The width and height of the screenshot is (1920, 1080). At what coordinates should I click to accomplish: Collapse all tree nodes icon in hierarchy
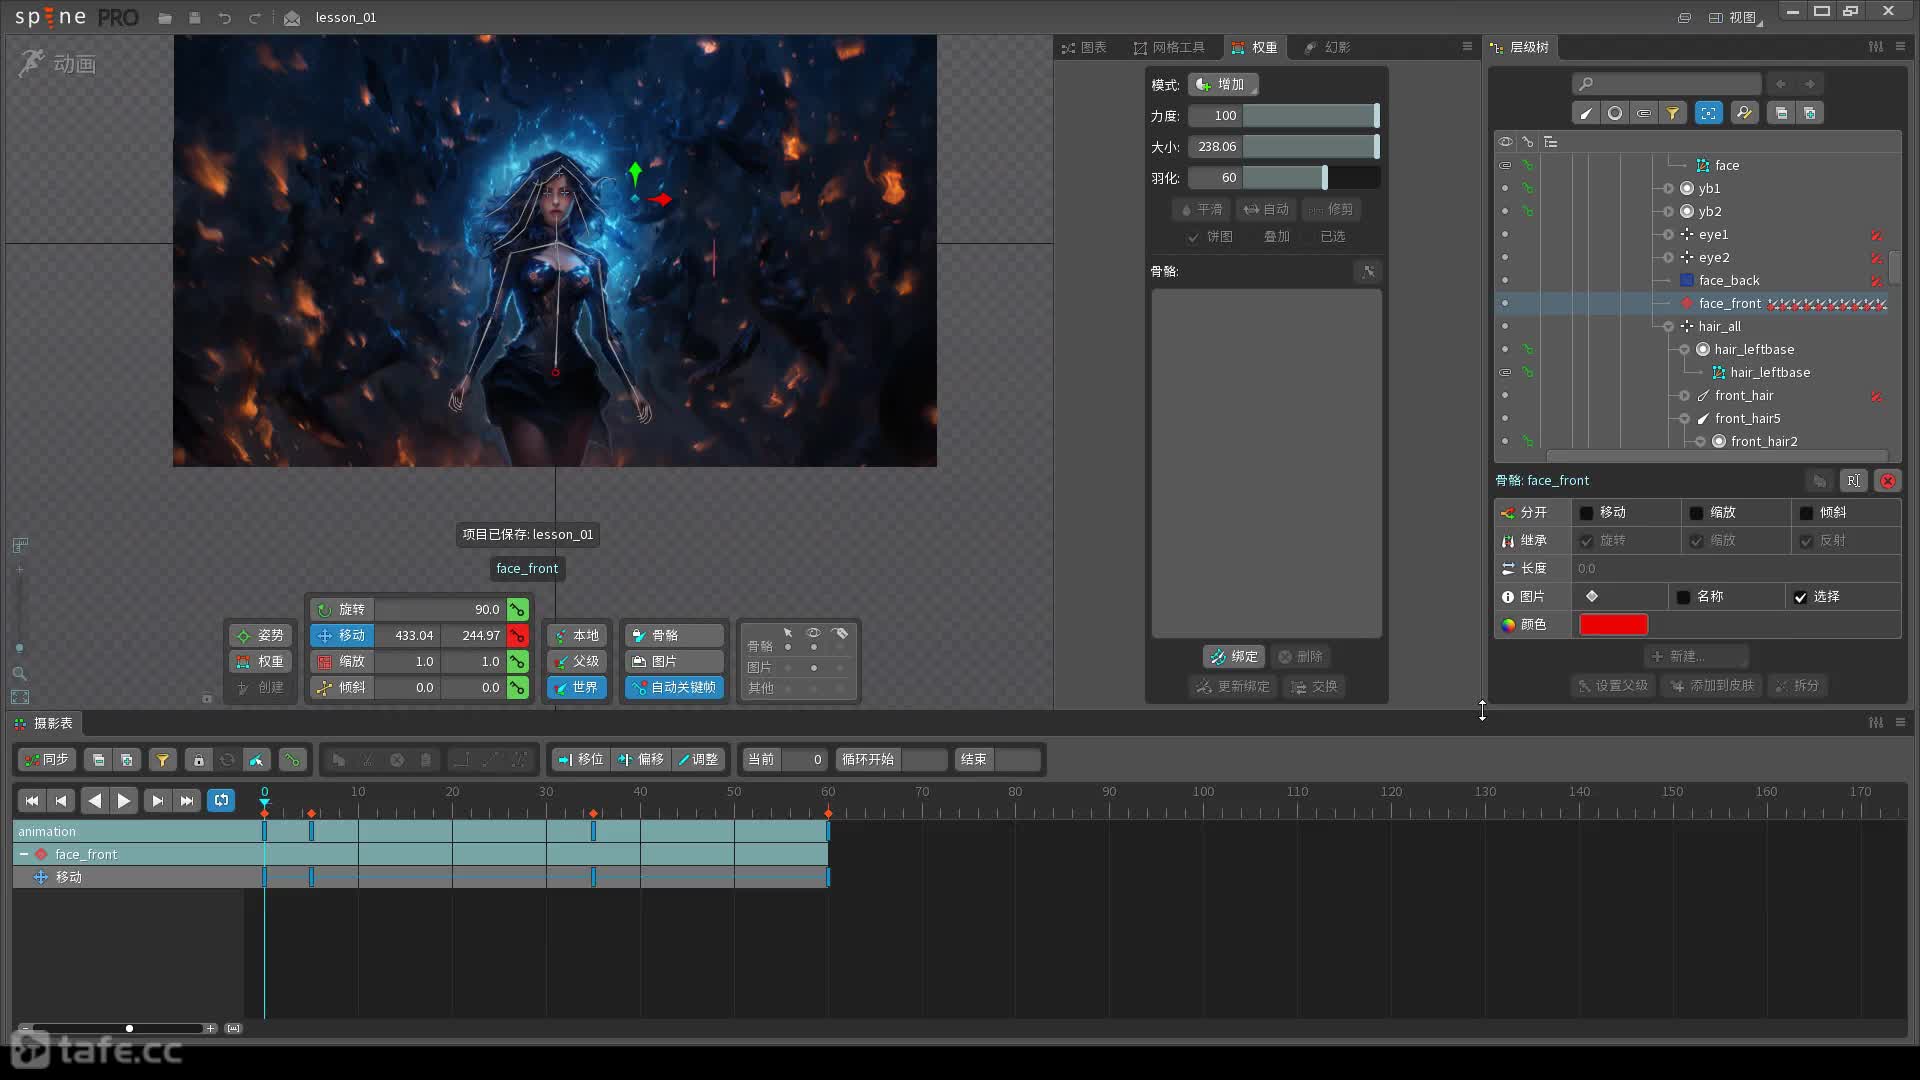pyautogui.click(x=1781, y=113)
